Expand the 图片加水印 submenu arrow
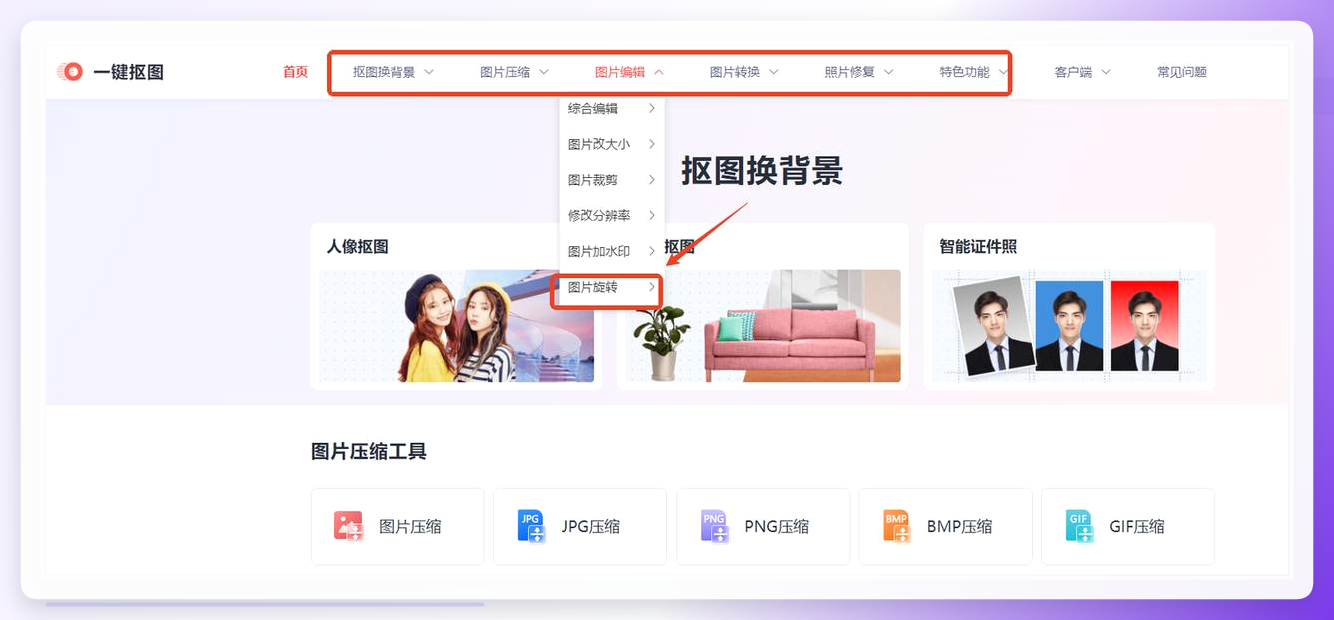Viewport: 1334px width, 620px height. tap(652, 251)
